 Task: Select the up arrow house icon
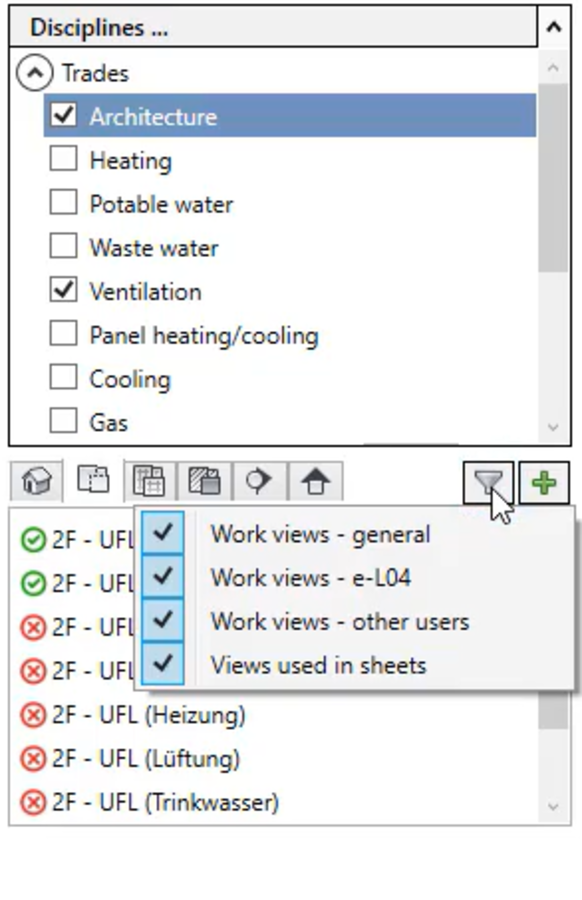pyautogui.click(x=315, y=481)
